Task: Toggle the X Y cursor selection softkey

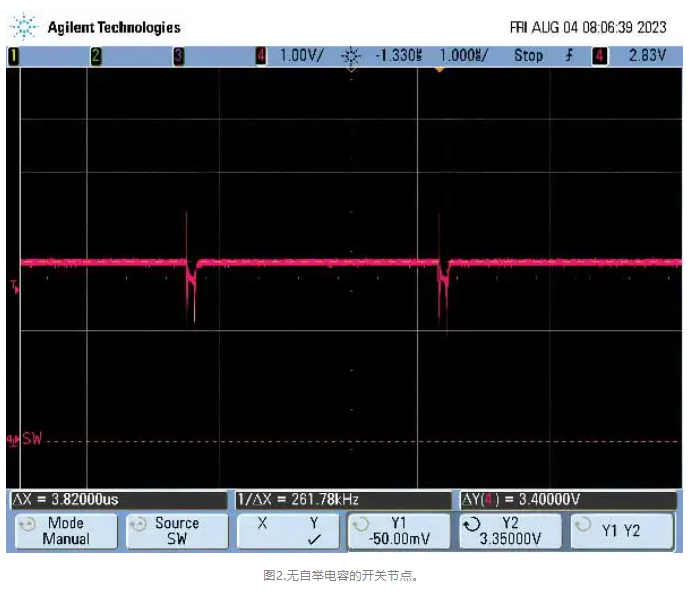Action: point(287,530)
